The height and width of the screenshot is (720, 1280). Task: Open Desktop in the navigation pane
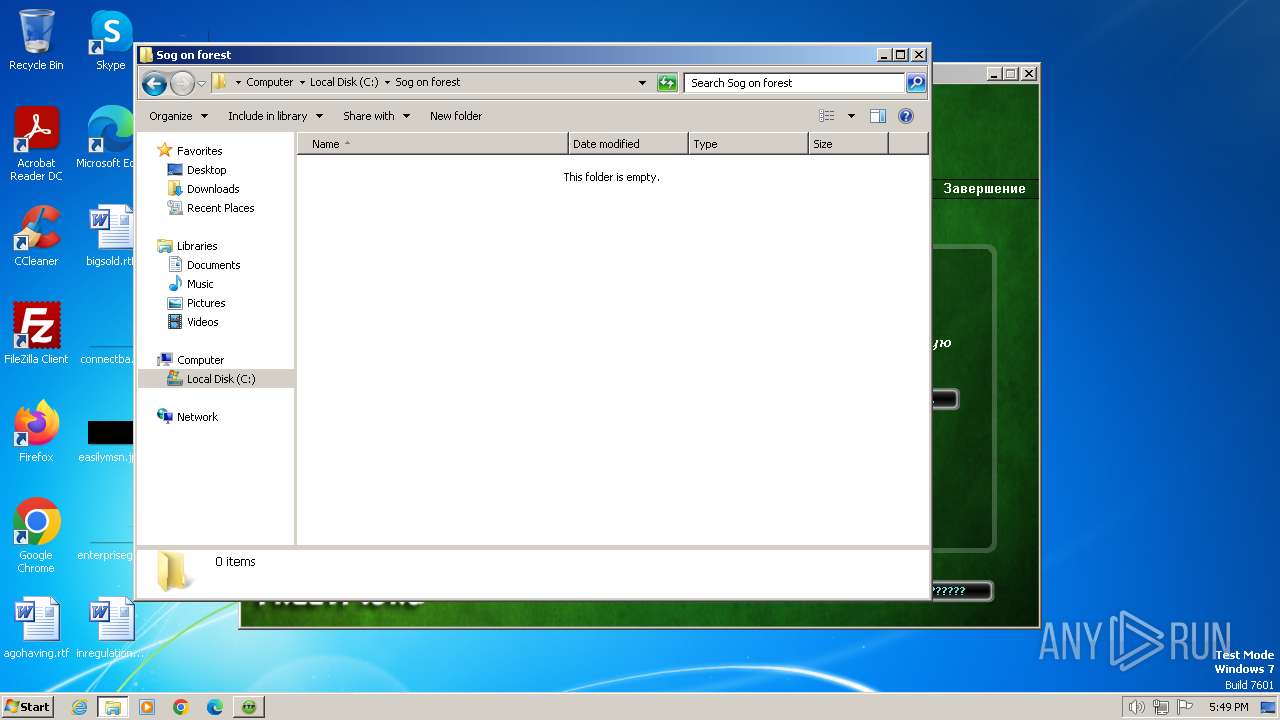tap(206, 170)
